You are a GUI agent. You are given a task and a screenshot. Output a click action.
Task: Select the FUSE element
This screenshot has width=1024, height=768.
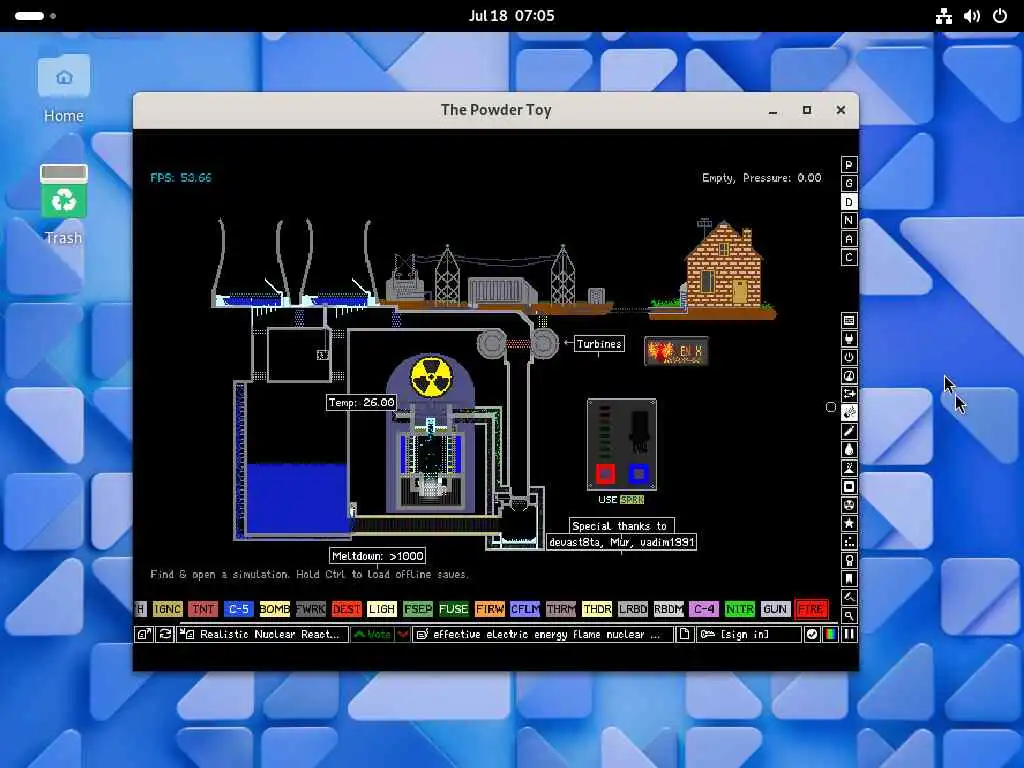(454, 609)
